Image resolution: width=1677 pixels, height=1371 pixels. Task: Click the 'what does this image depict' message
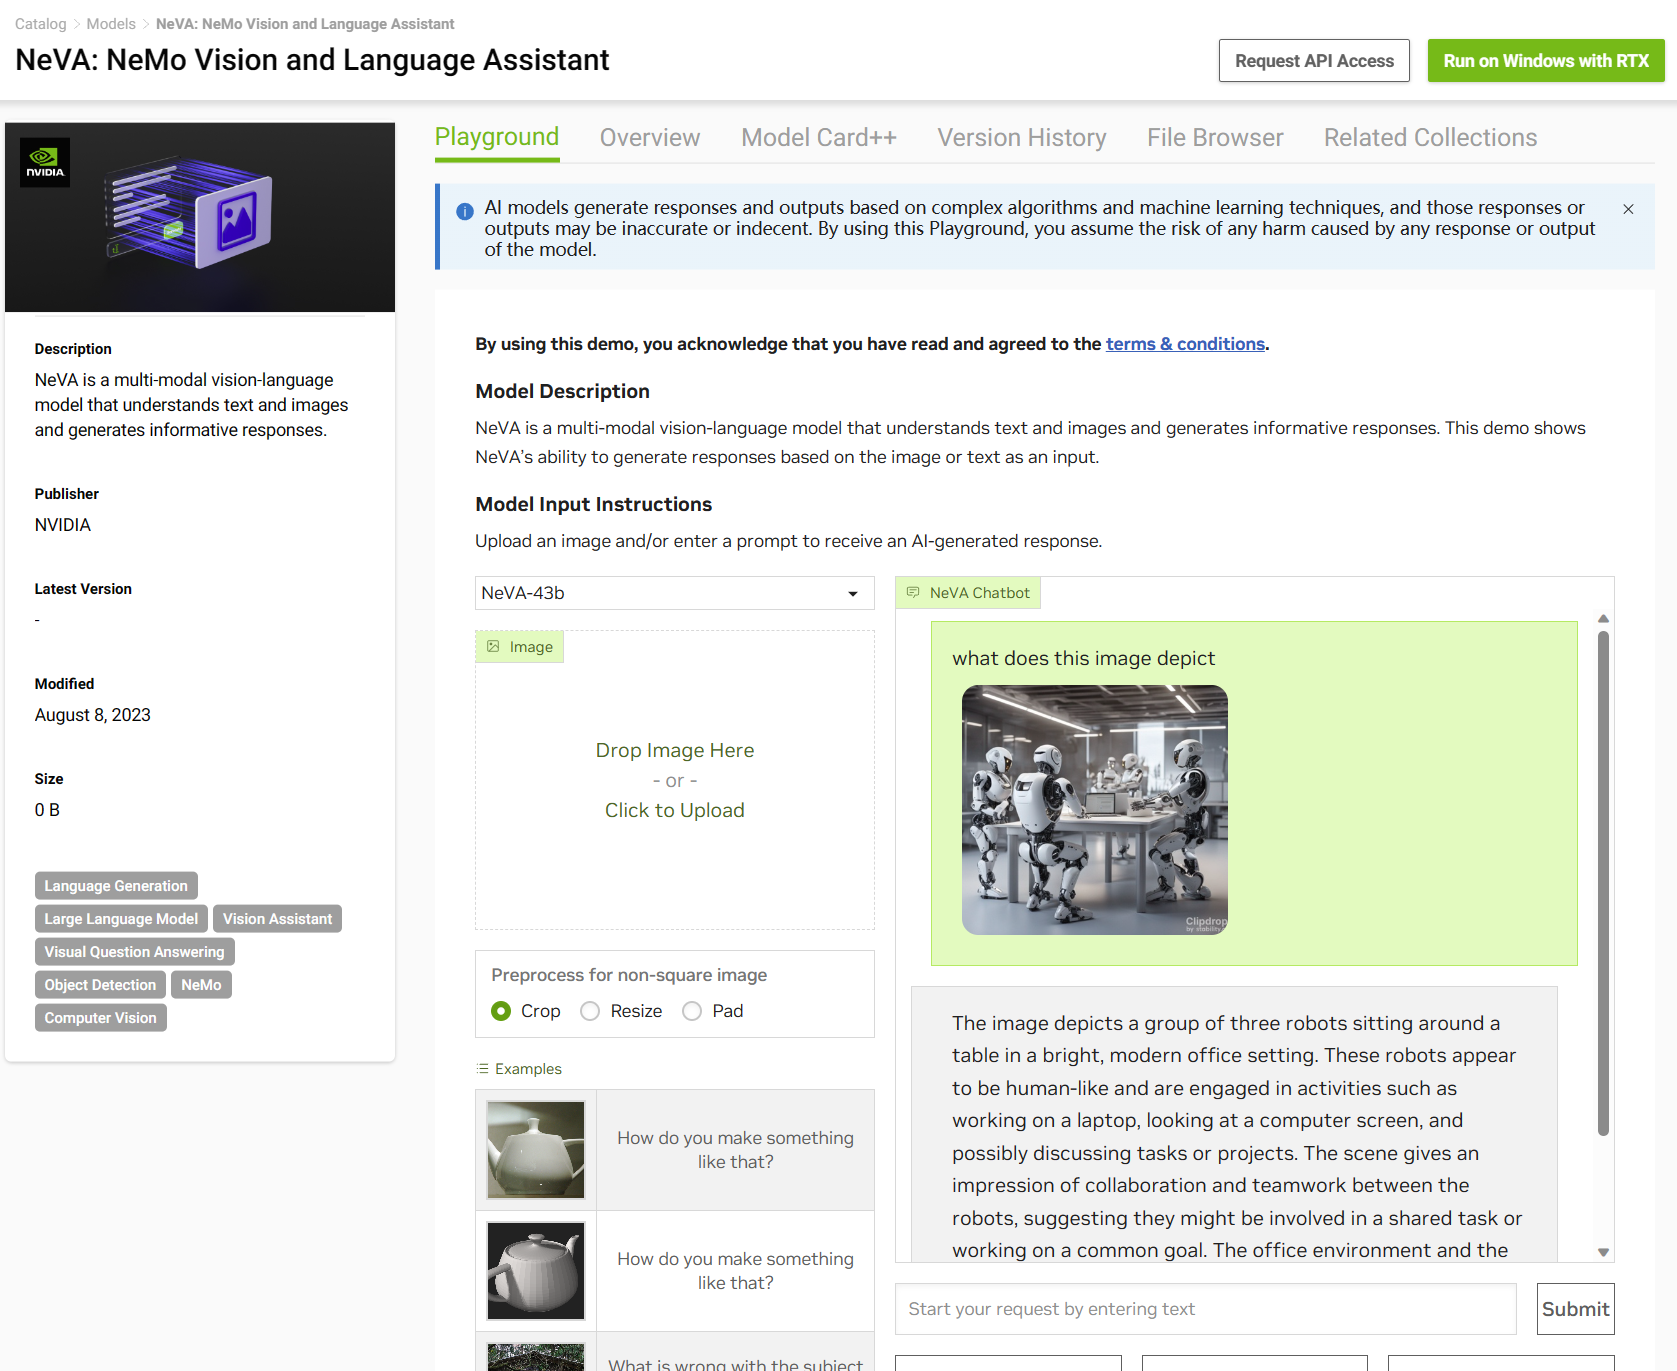(x=1084, y=658)
